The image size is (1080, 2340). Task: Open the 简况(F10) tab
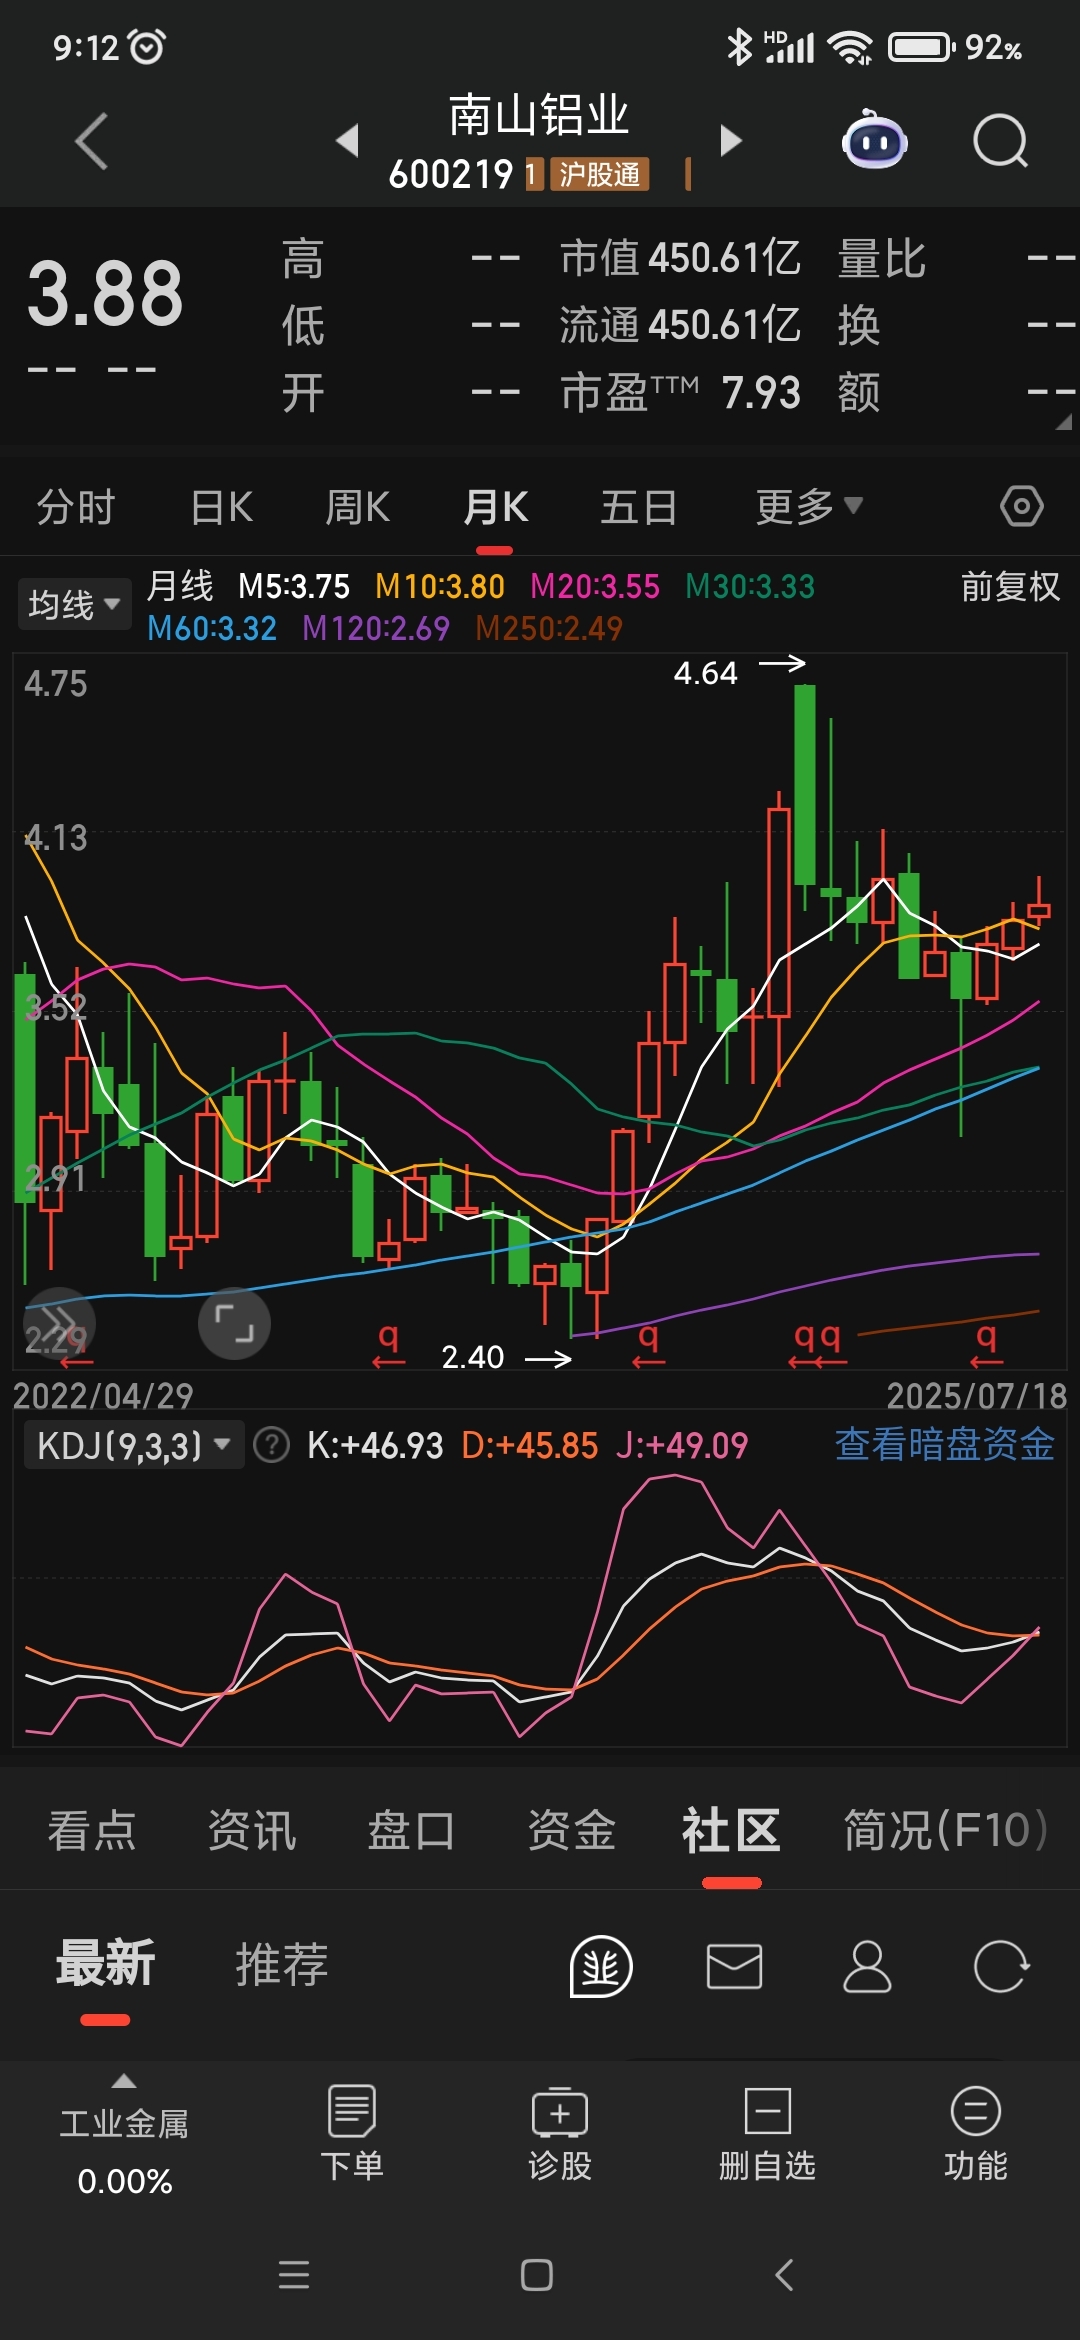tap(946, 1830)
